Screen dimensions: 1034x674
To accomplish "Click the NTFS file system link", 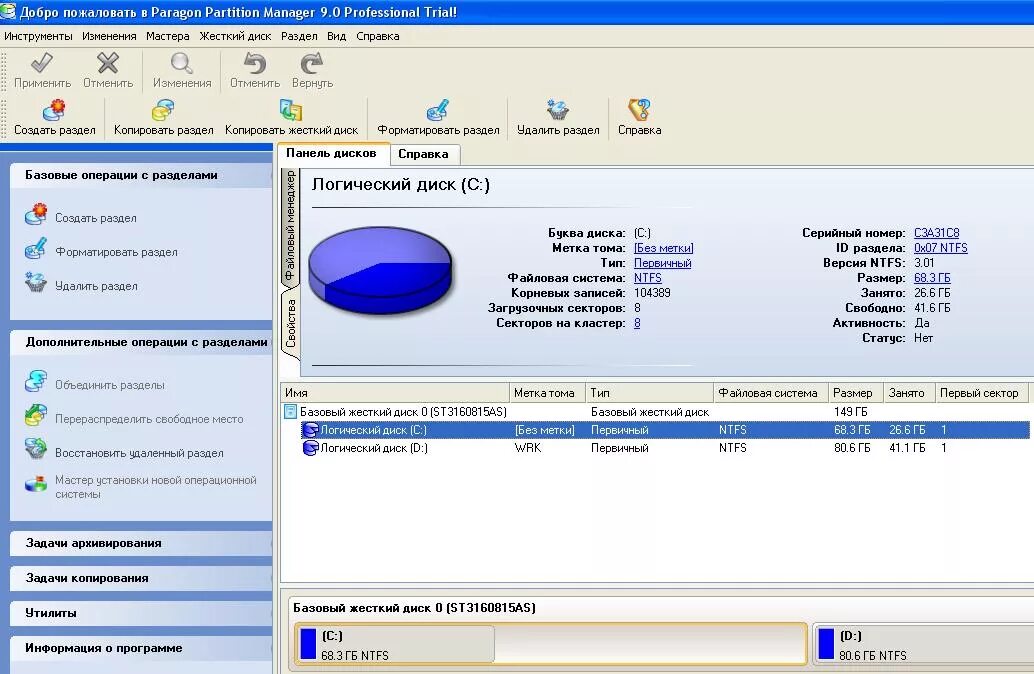I will 648,278.
